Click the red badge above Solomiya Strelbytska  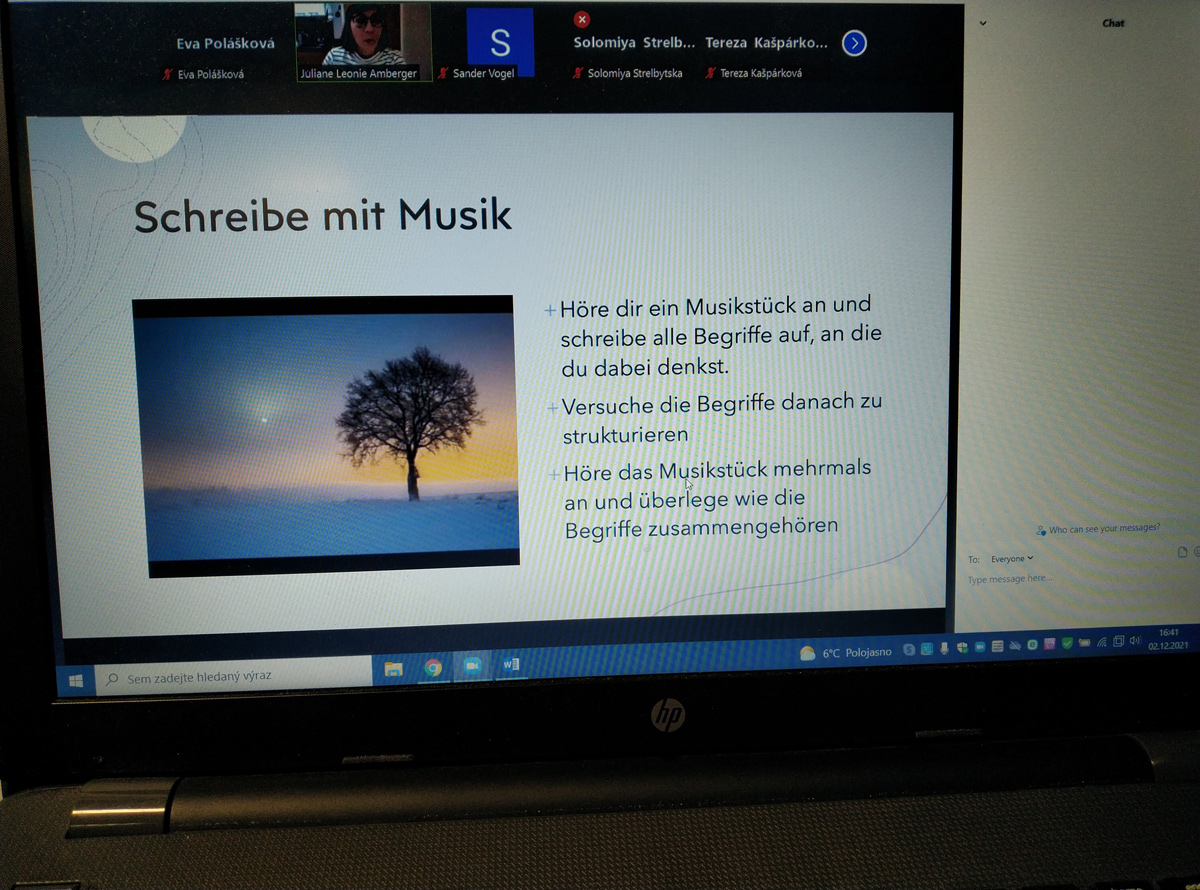point(582,19)
